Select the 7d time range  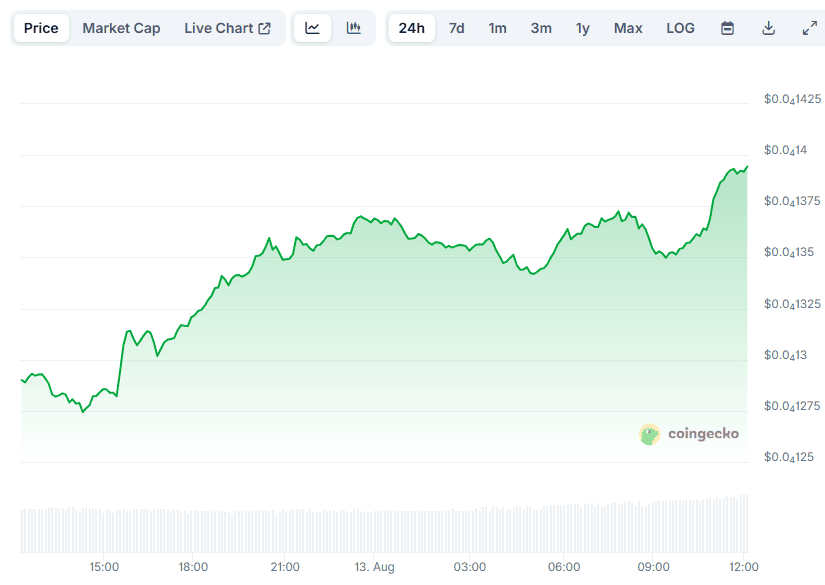tap(456, 28)
